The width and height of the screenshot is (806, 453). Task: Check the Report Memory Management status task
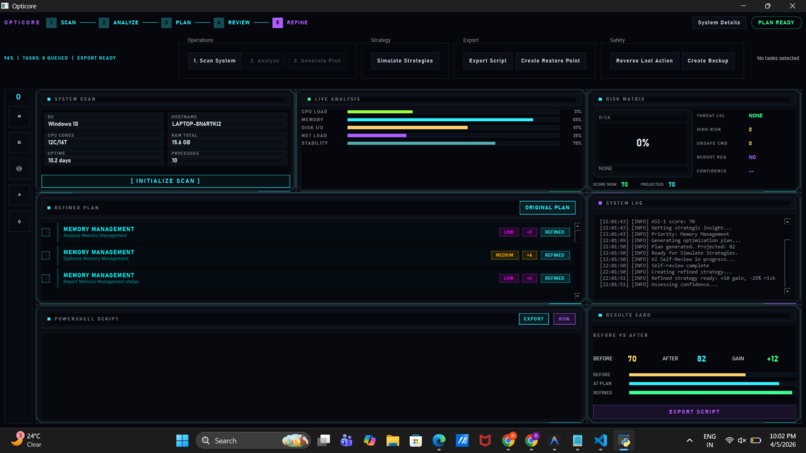(x=46, y=278)
